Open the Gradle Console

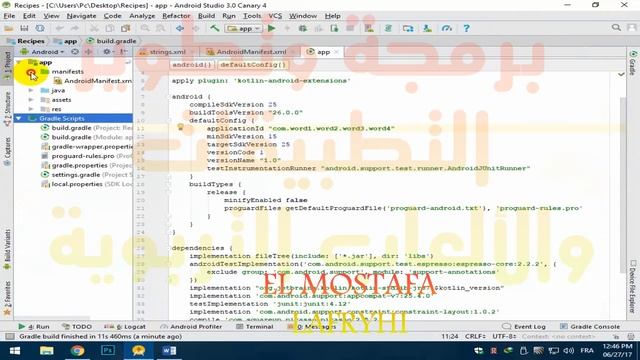click(590, 327)
